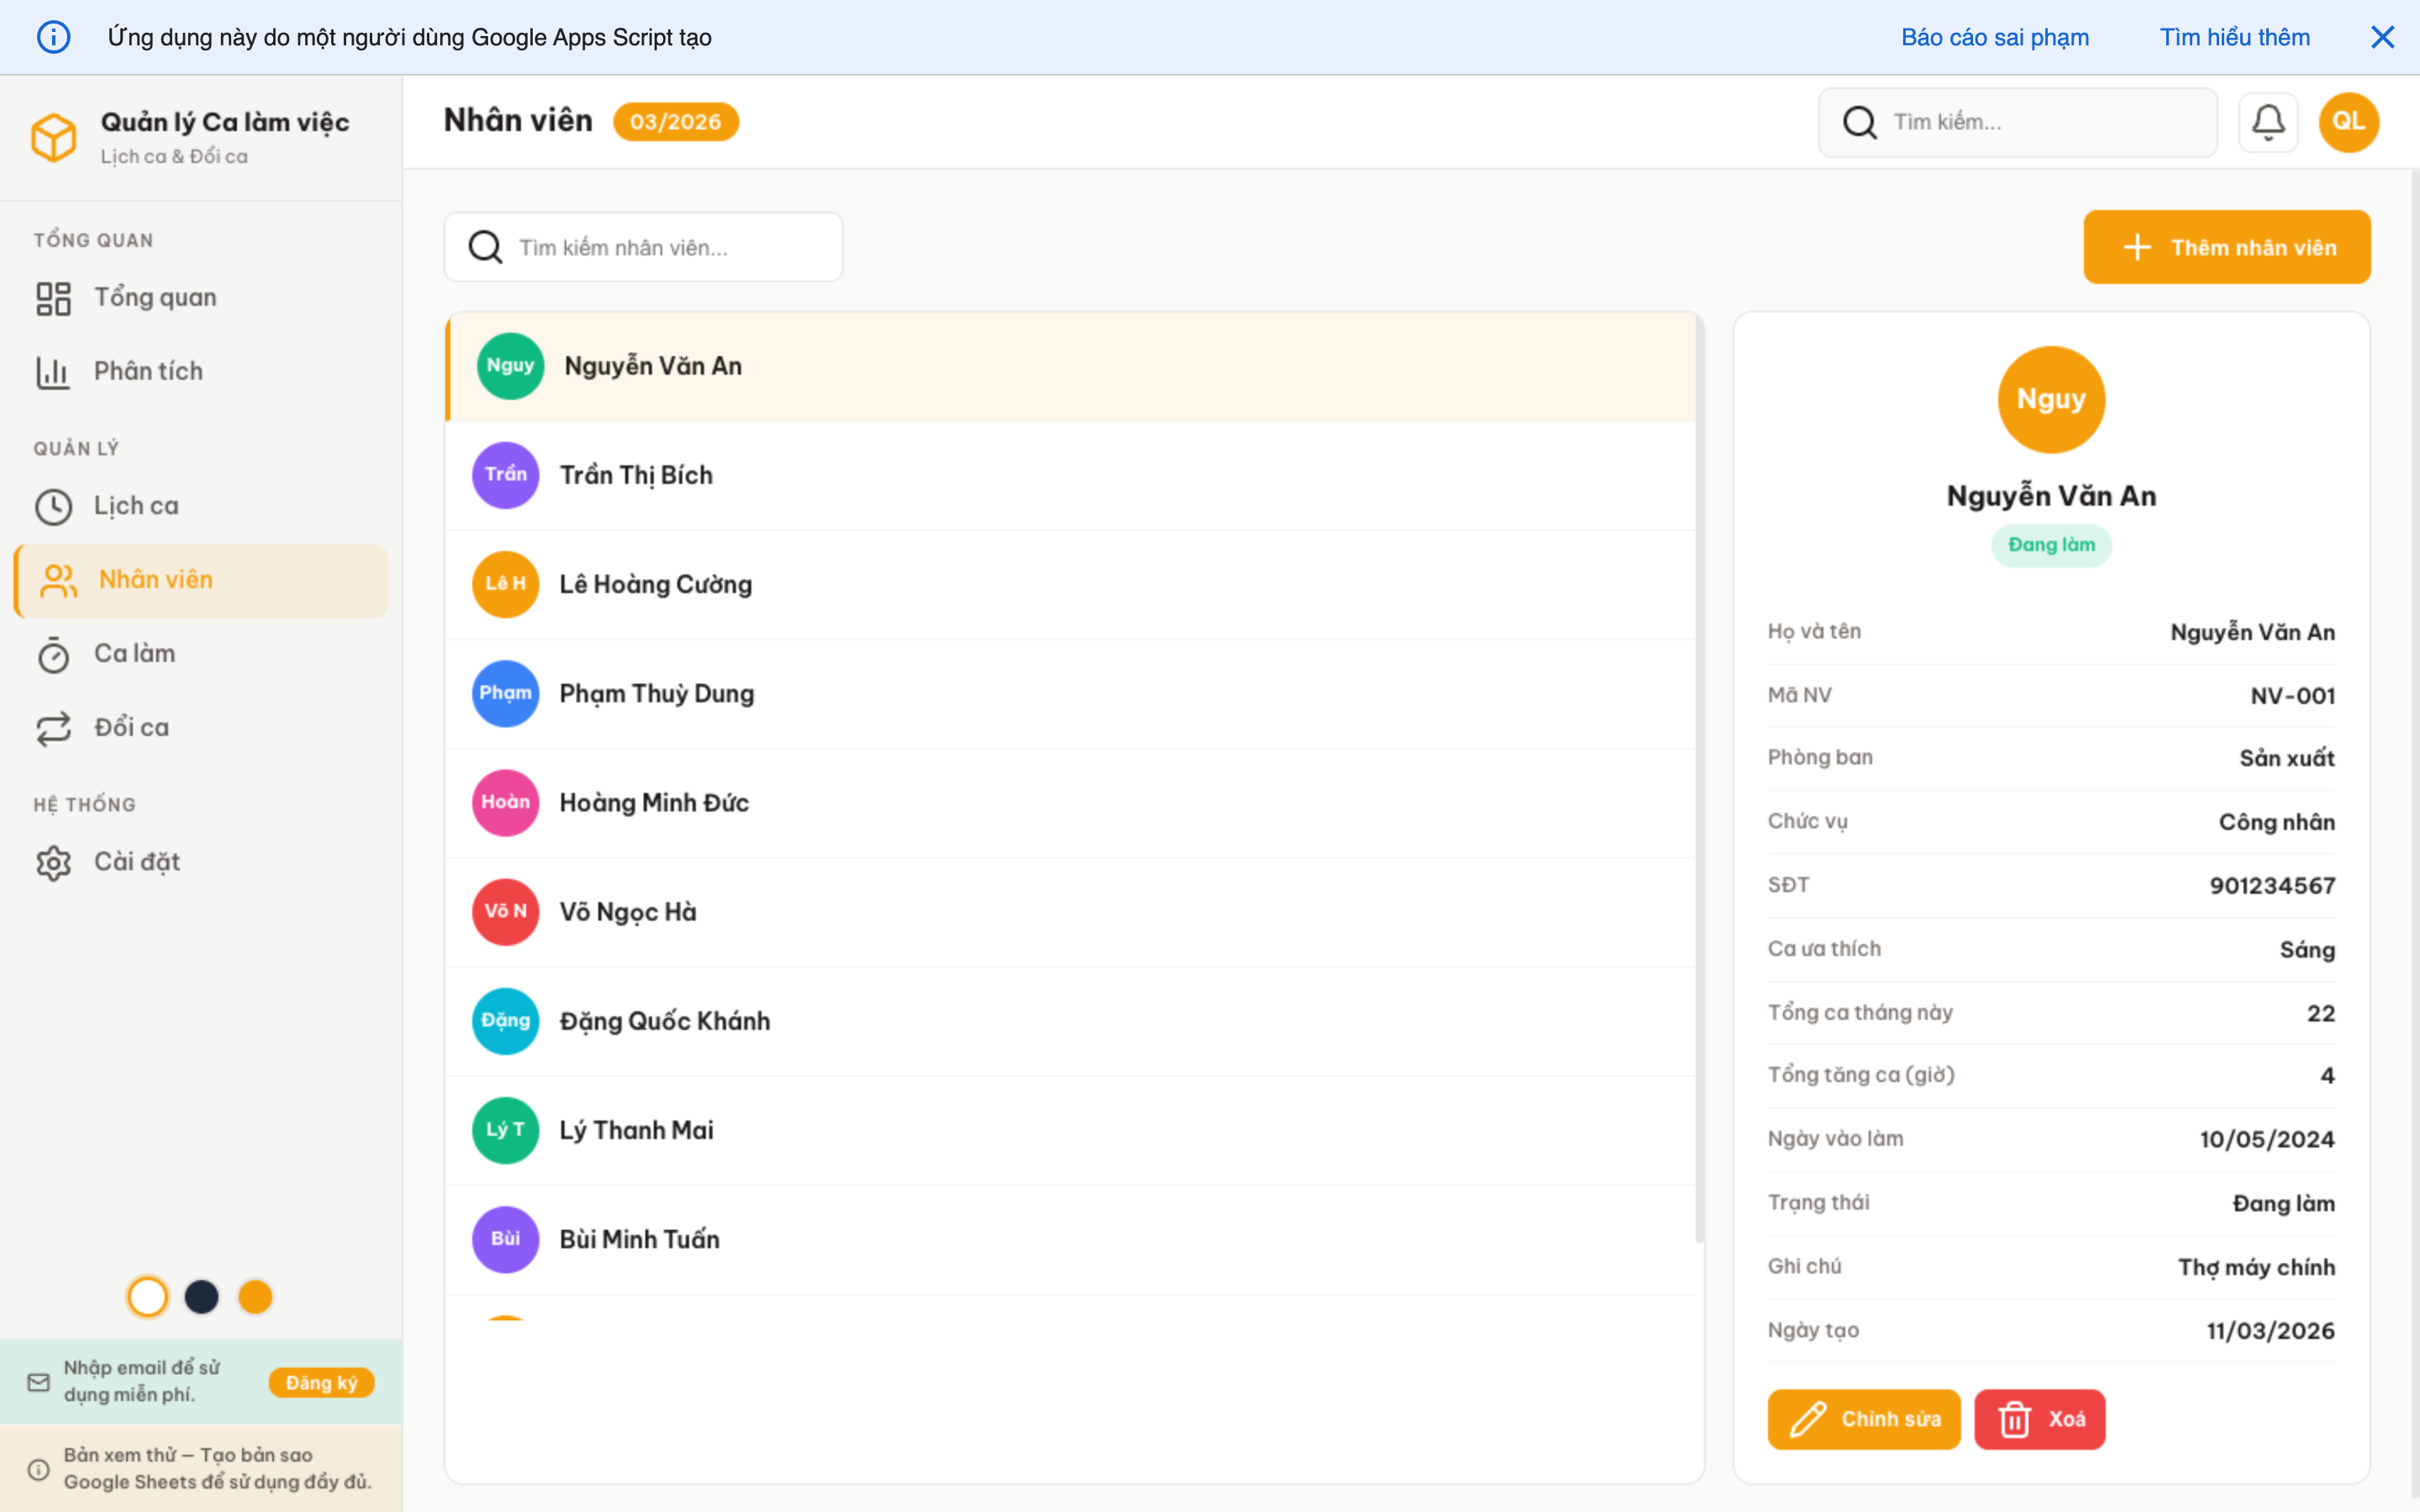Image resolution: width=2420 pixels, height=1512 pixels.
Task: Select the Phân tích chart icon
Action: (53, 370)
